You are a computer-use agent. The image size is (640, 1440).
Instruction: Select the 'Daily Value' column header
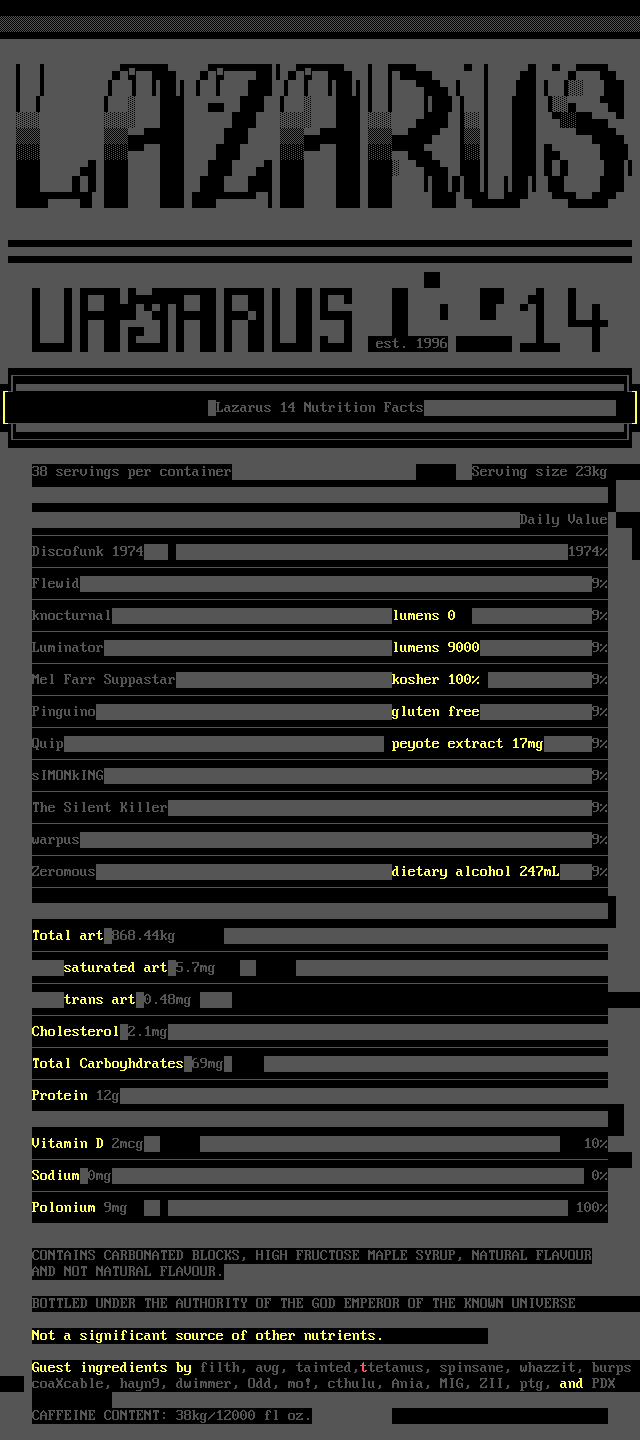[x=563, y=519]
